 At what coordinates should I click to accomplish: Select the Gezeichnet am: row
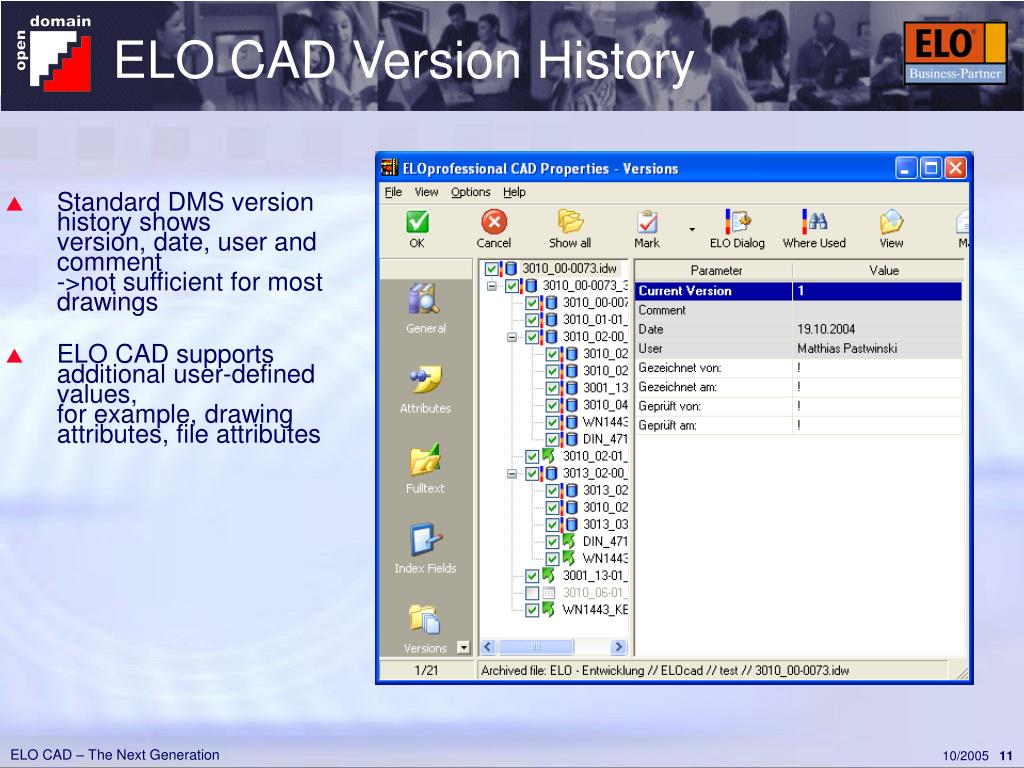(798, 387)
